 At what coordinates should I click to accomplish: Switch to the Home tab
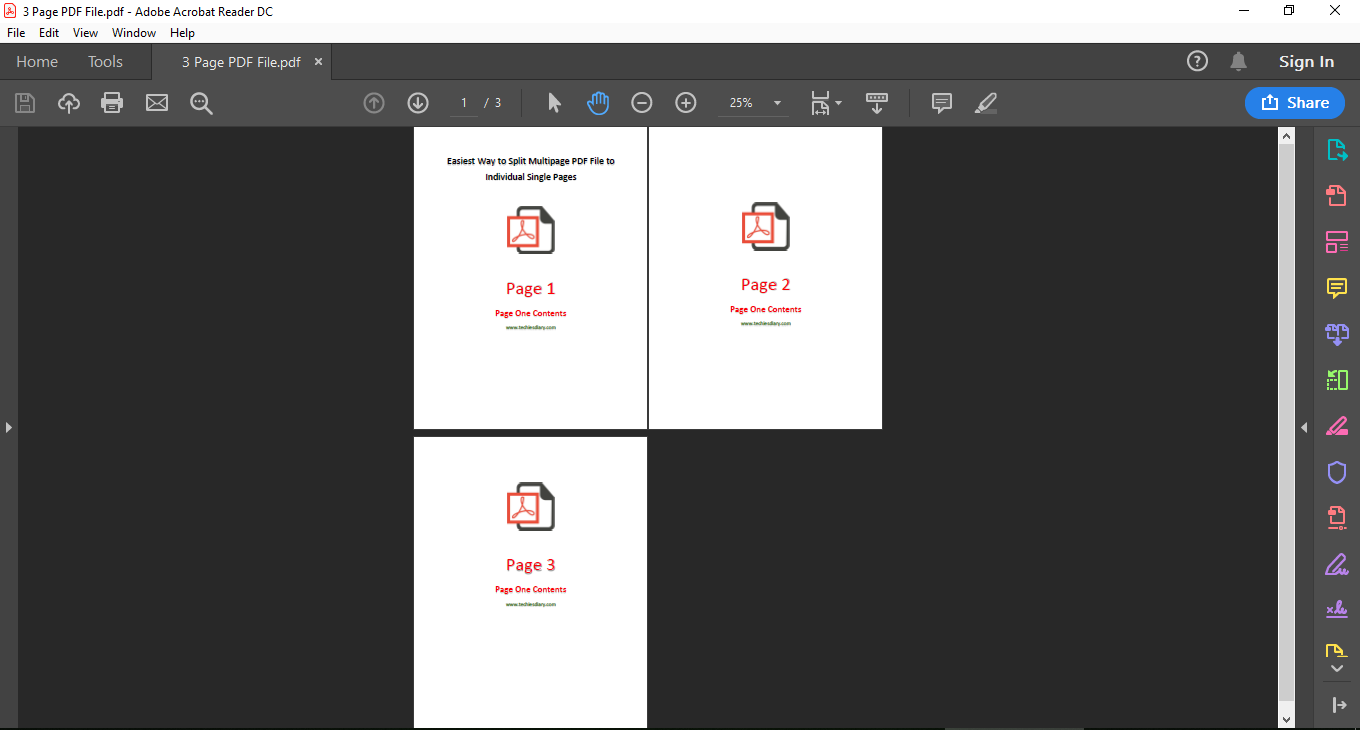tap(37, 62)
